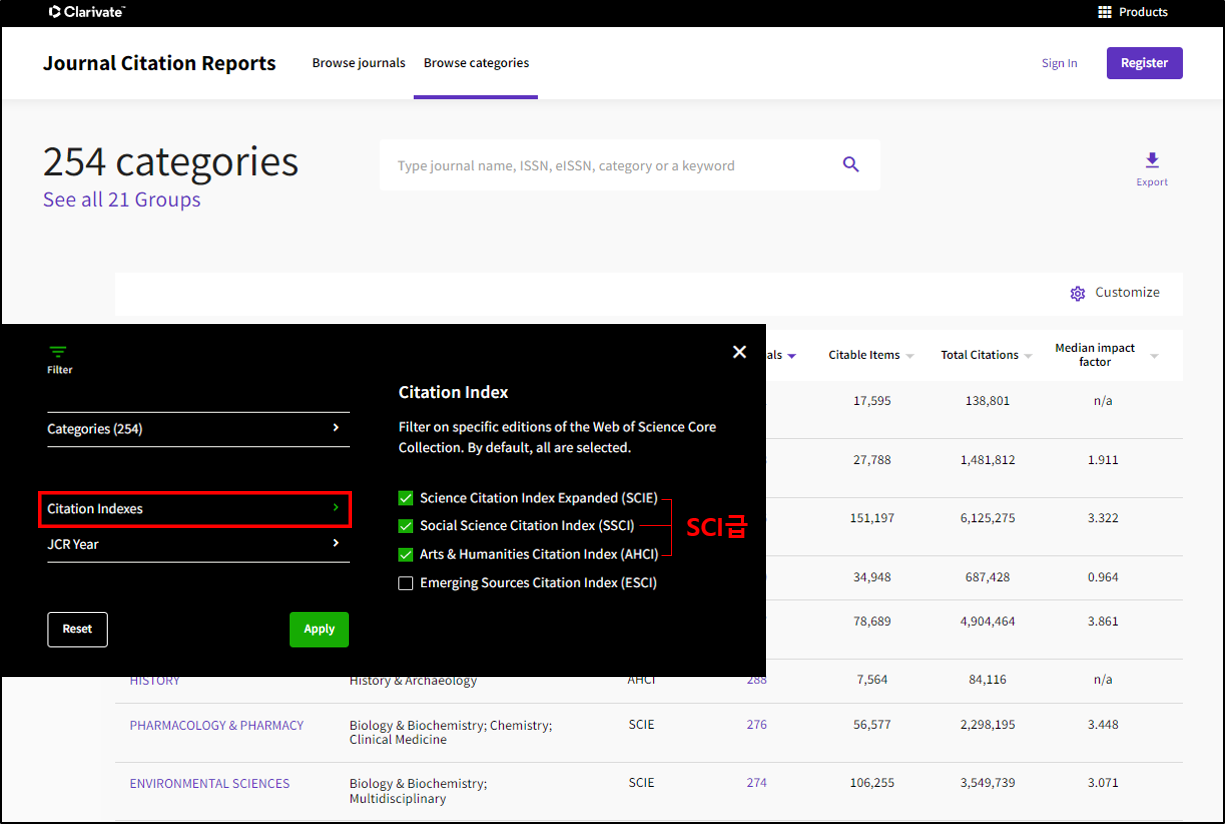Click the Export download icon

click(1152, 161)
